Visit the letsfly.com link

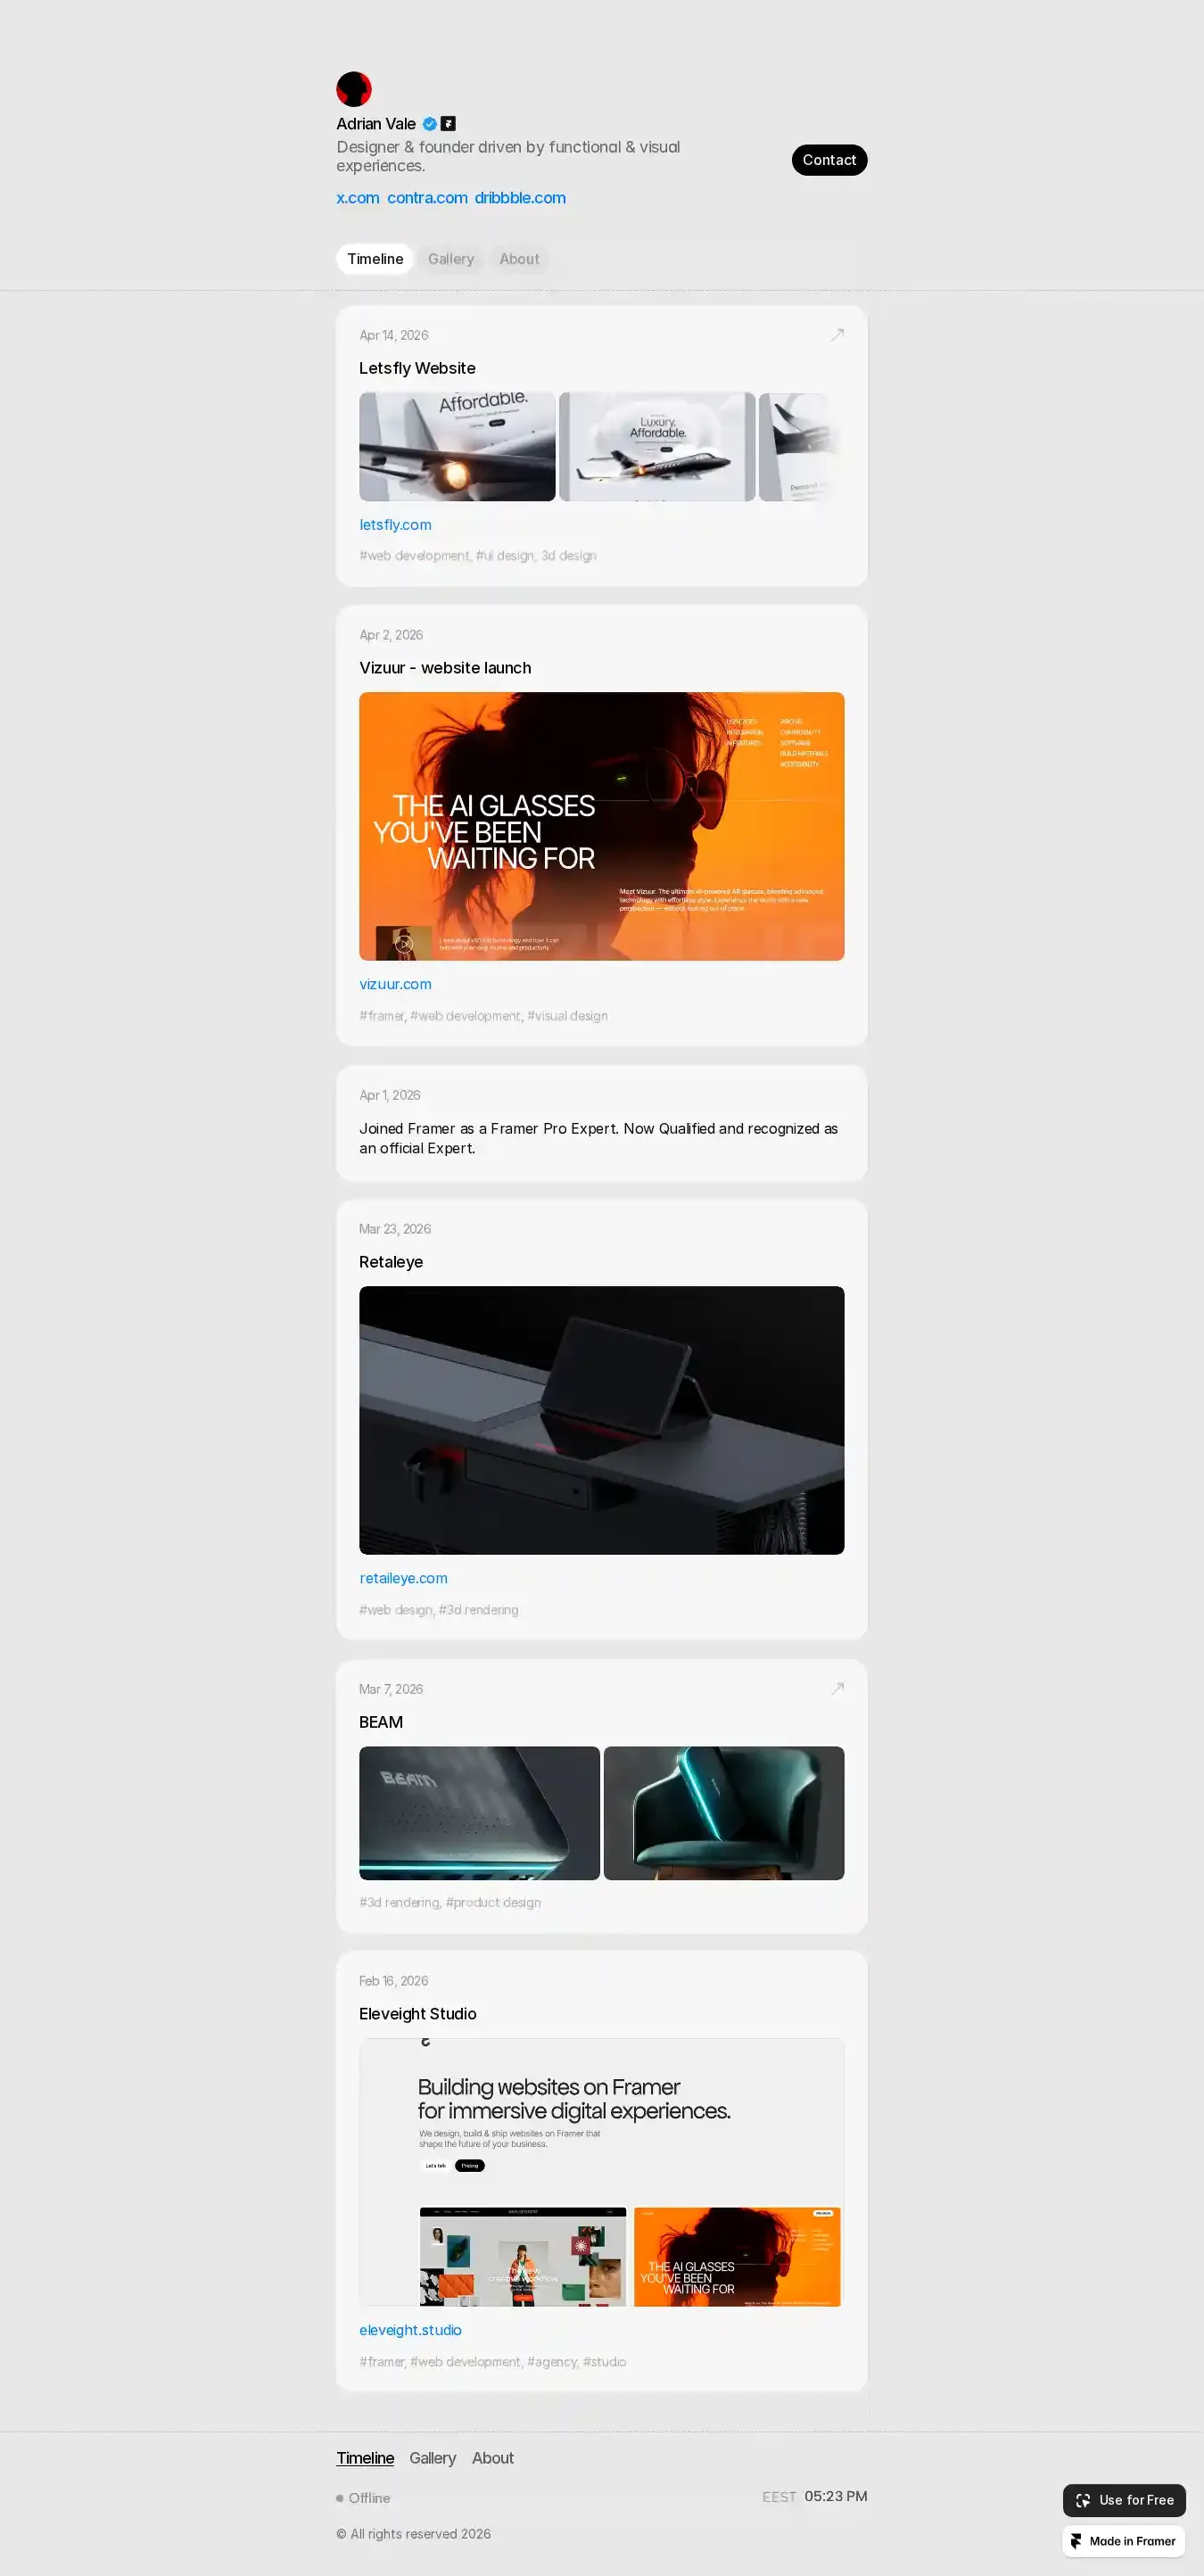395,525
